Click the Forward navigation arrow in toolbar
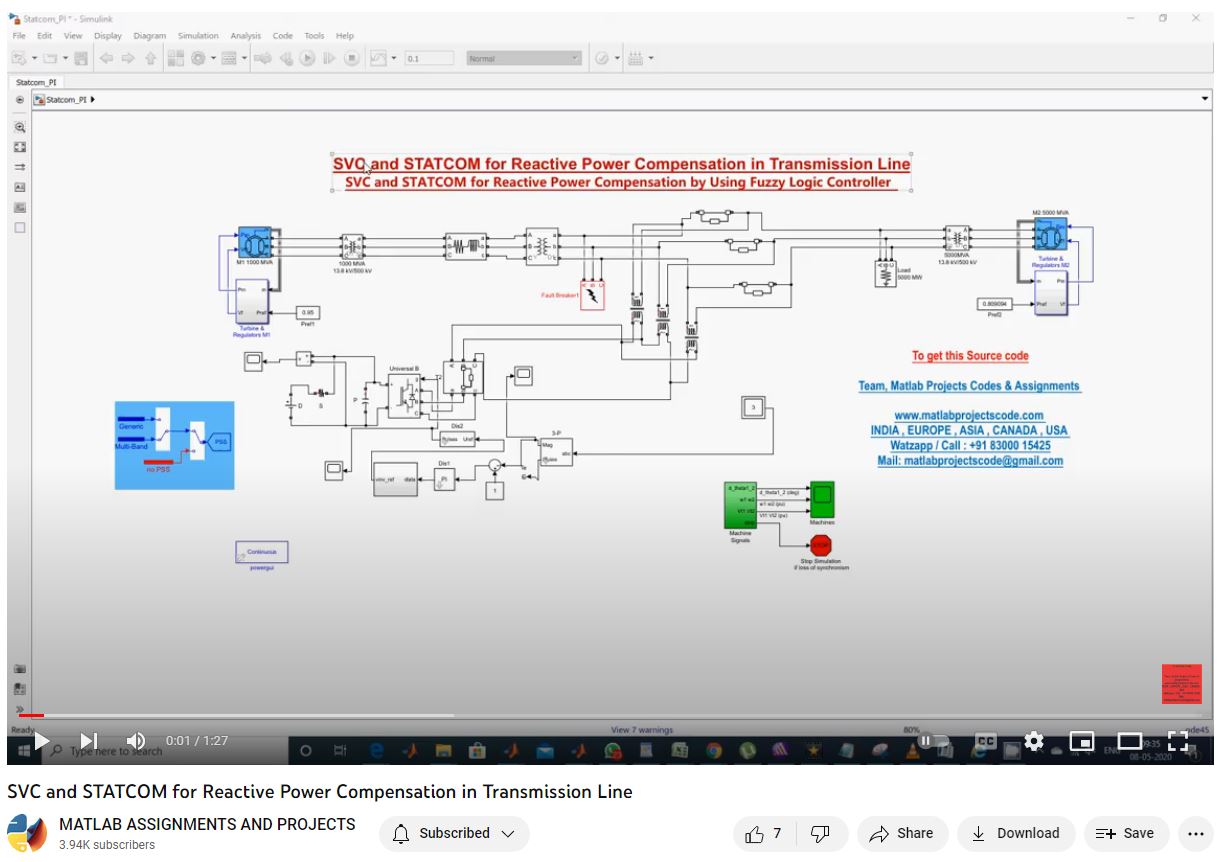 (x=128, y=59)
